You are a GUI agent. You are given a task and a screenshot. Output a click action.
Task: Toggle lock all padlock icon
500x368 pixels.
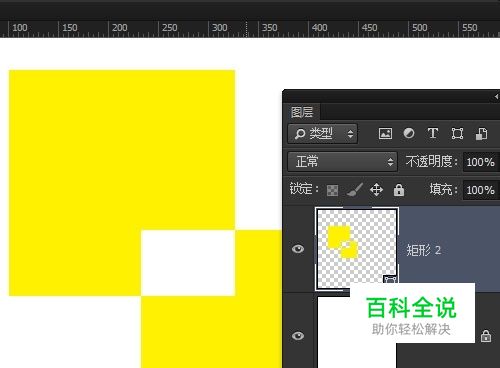point(399,190)
